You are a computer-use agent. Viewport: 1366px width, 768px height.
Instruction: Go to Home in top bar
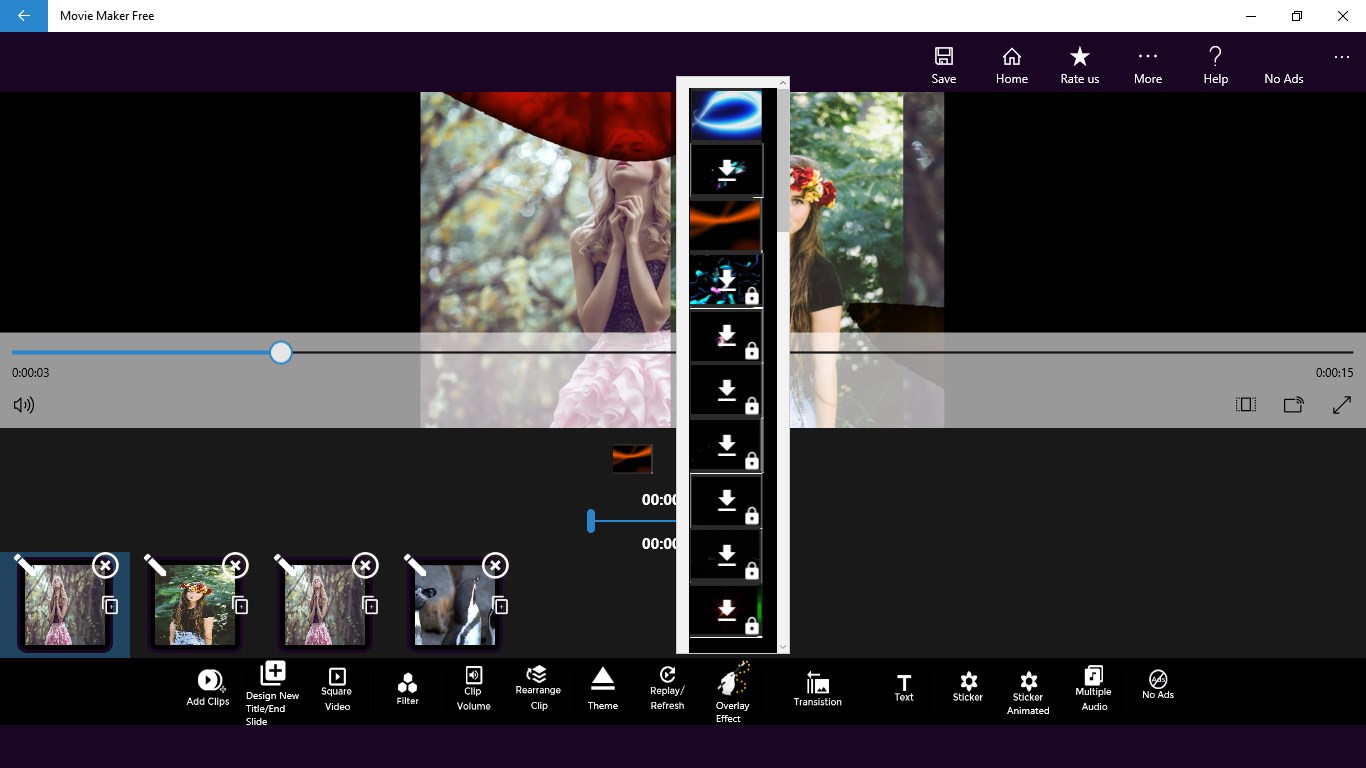tap(1012, 66)
